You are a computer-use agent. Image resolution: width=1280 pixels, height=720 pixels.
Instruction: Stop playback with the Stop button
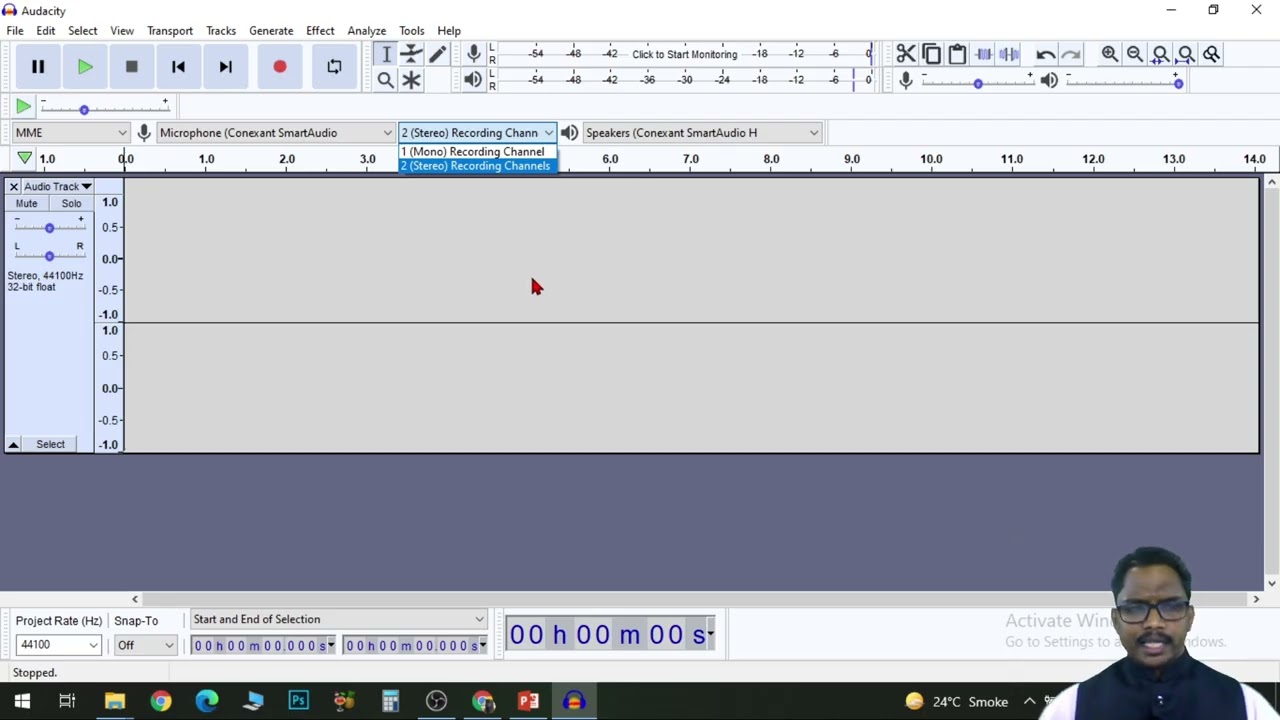131,67
